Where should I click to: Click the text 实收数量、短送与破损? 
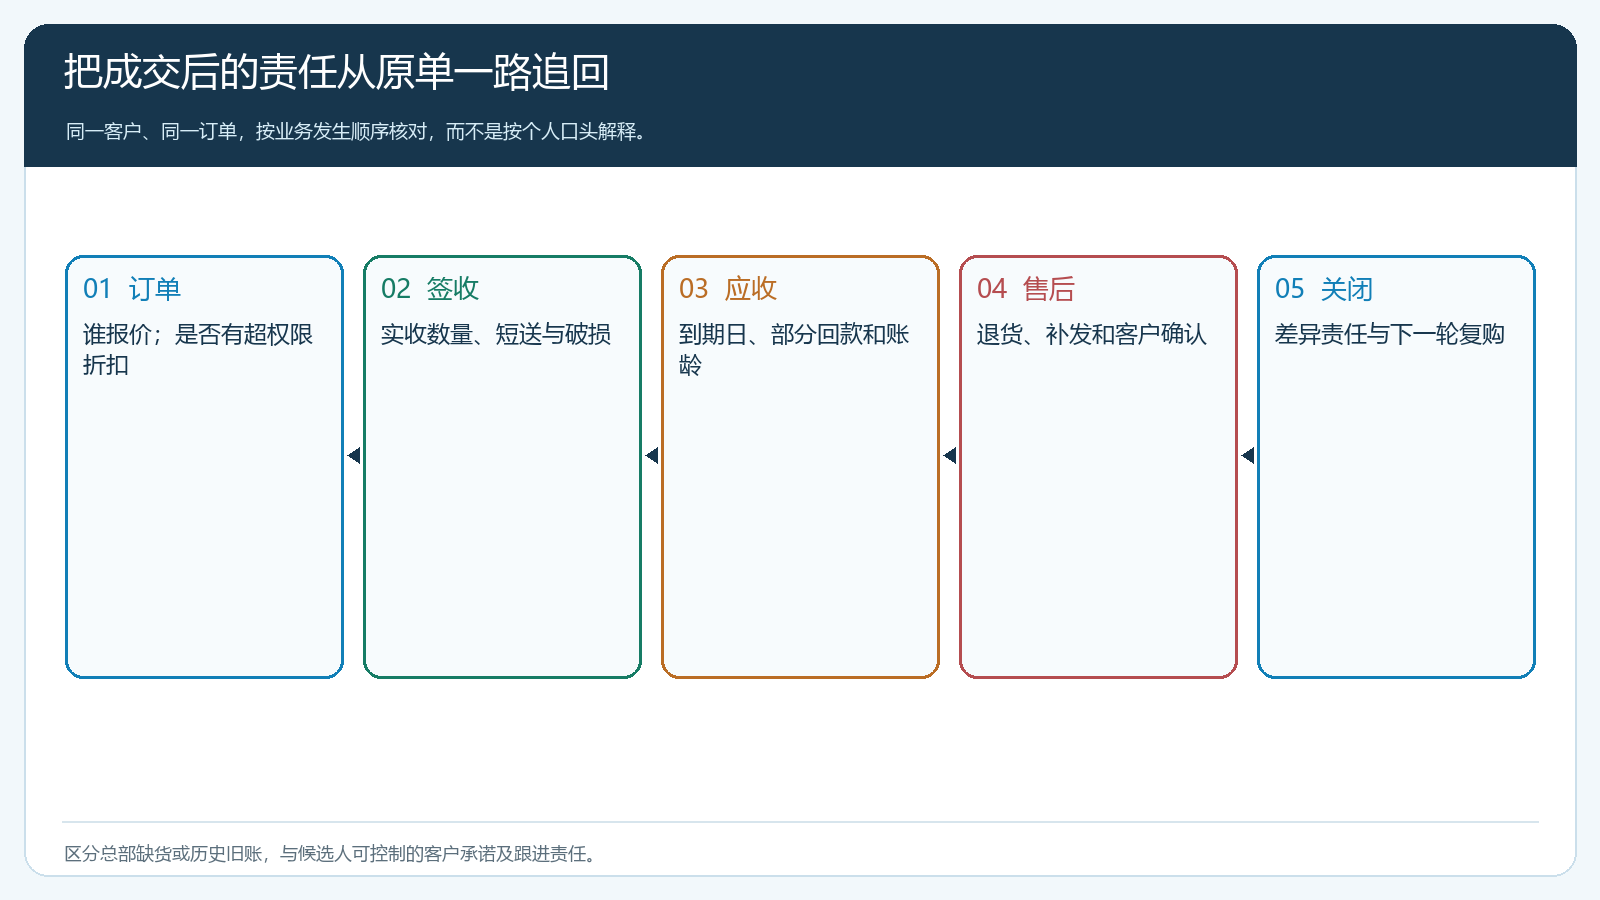[x=496, y=334]
